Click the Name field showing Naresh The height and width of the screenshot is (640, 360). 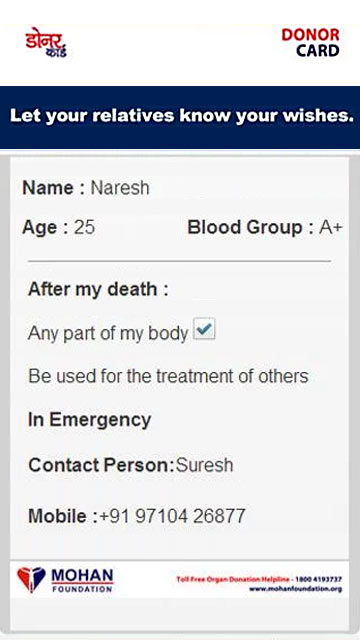point(120,188)
